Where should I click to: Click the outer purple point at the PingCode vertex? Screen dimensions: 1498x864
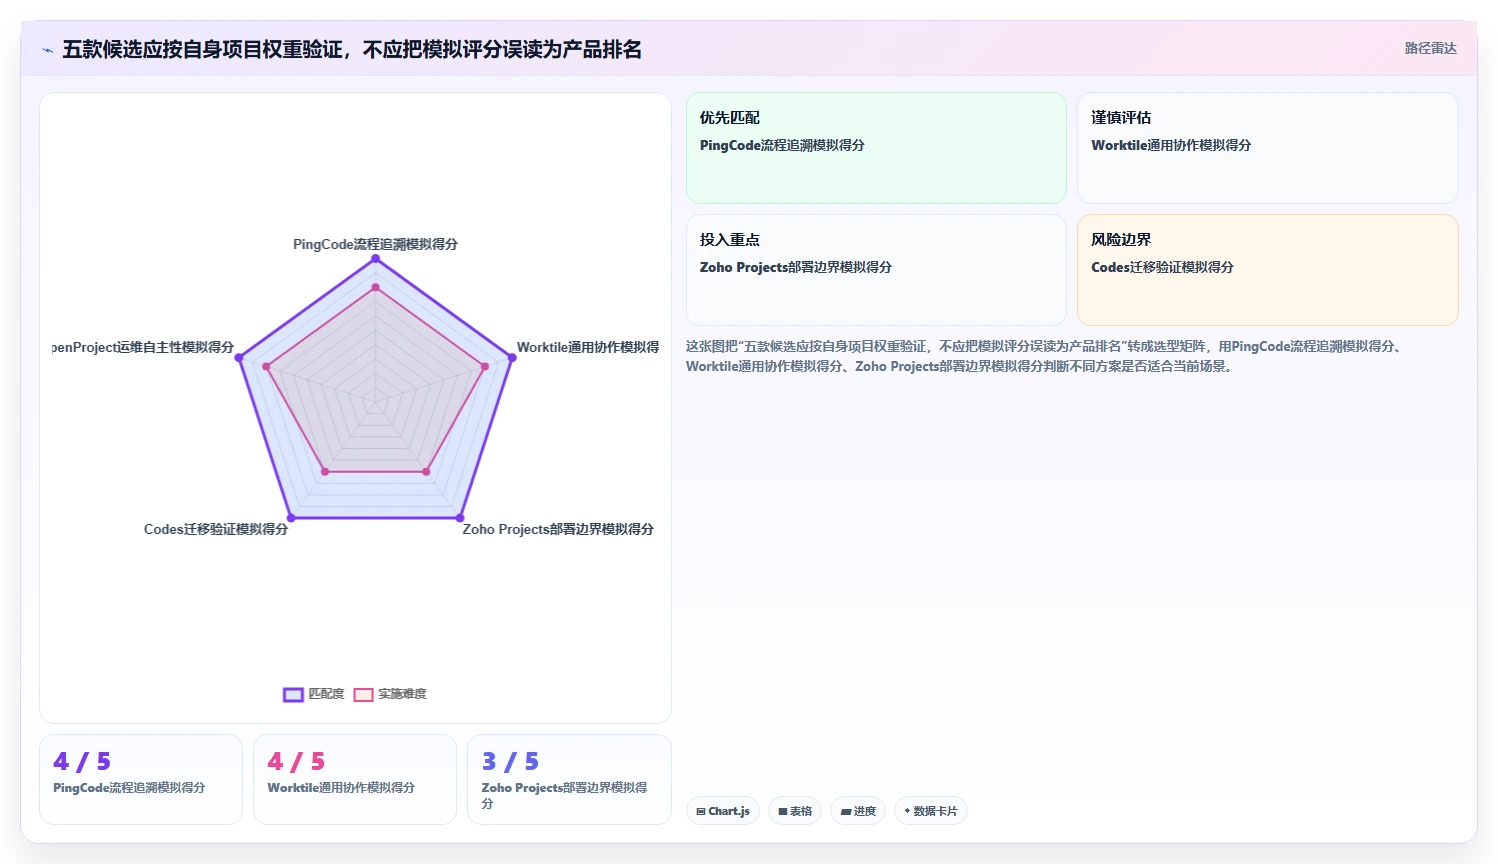pos(376,259)
